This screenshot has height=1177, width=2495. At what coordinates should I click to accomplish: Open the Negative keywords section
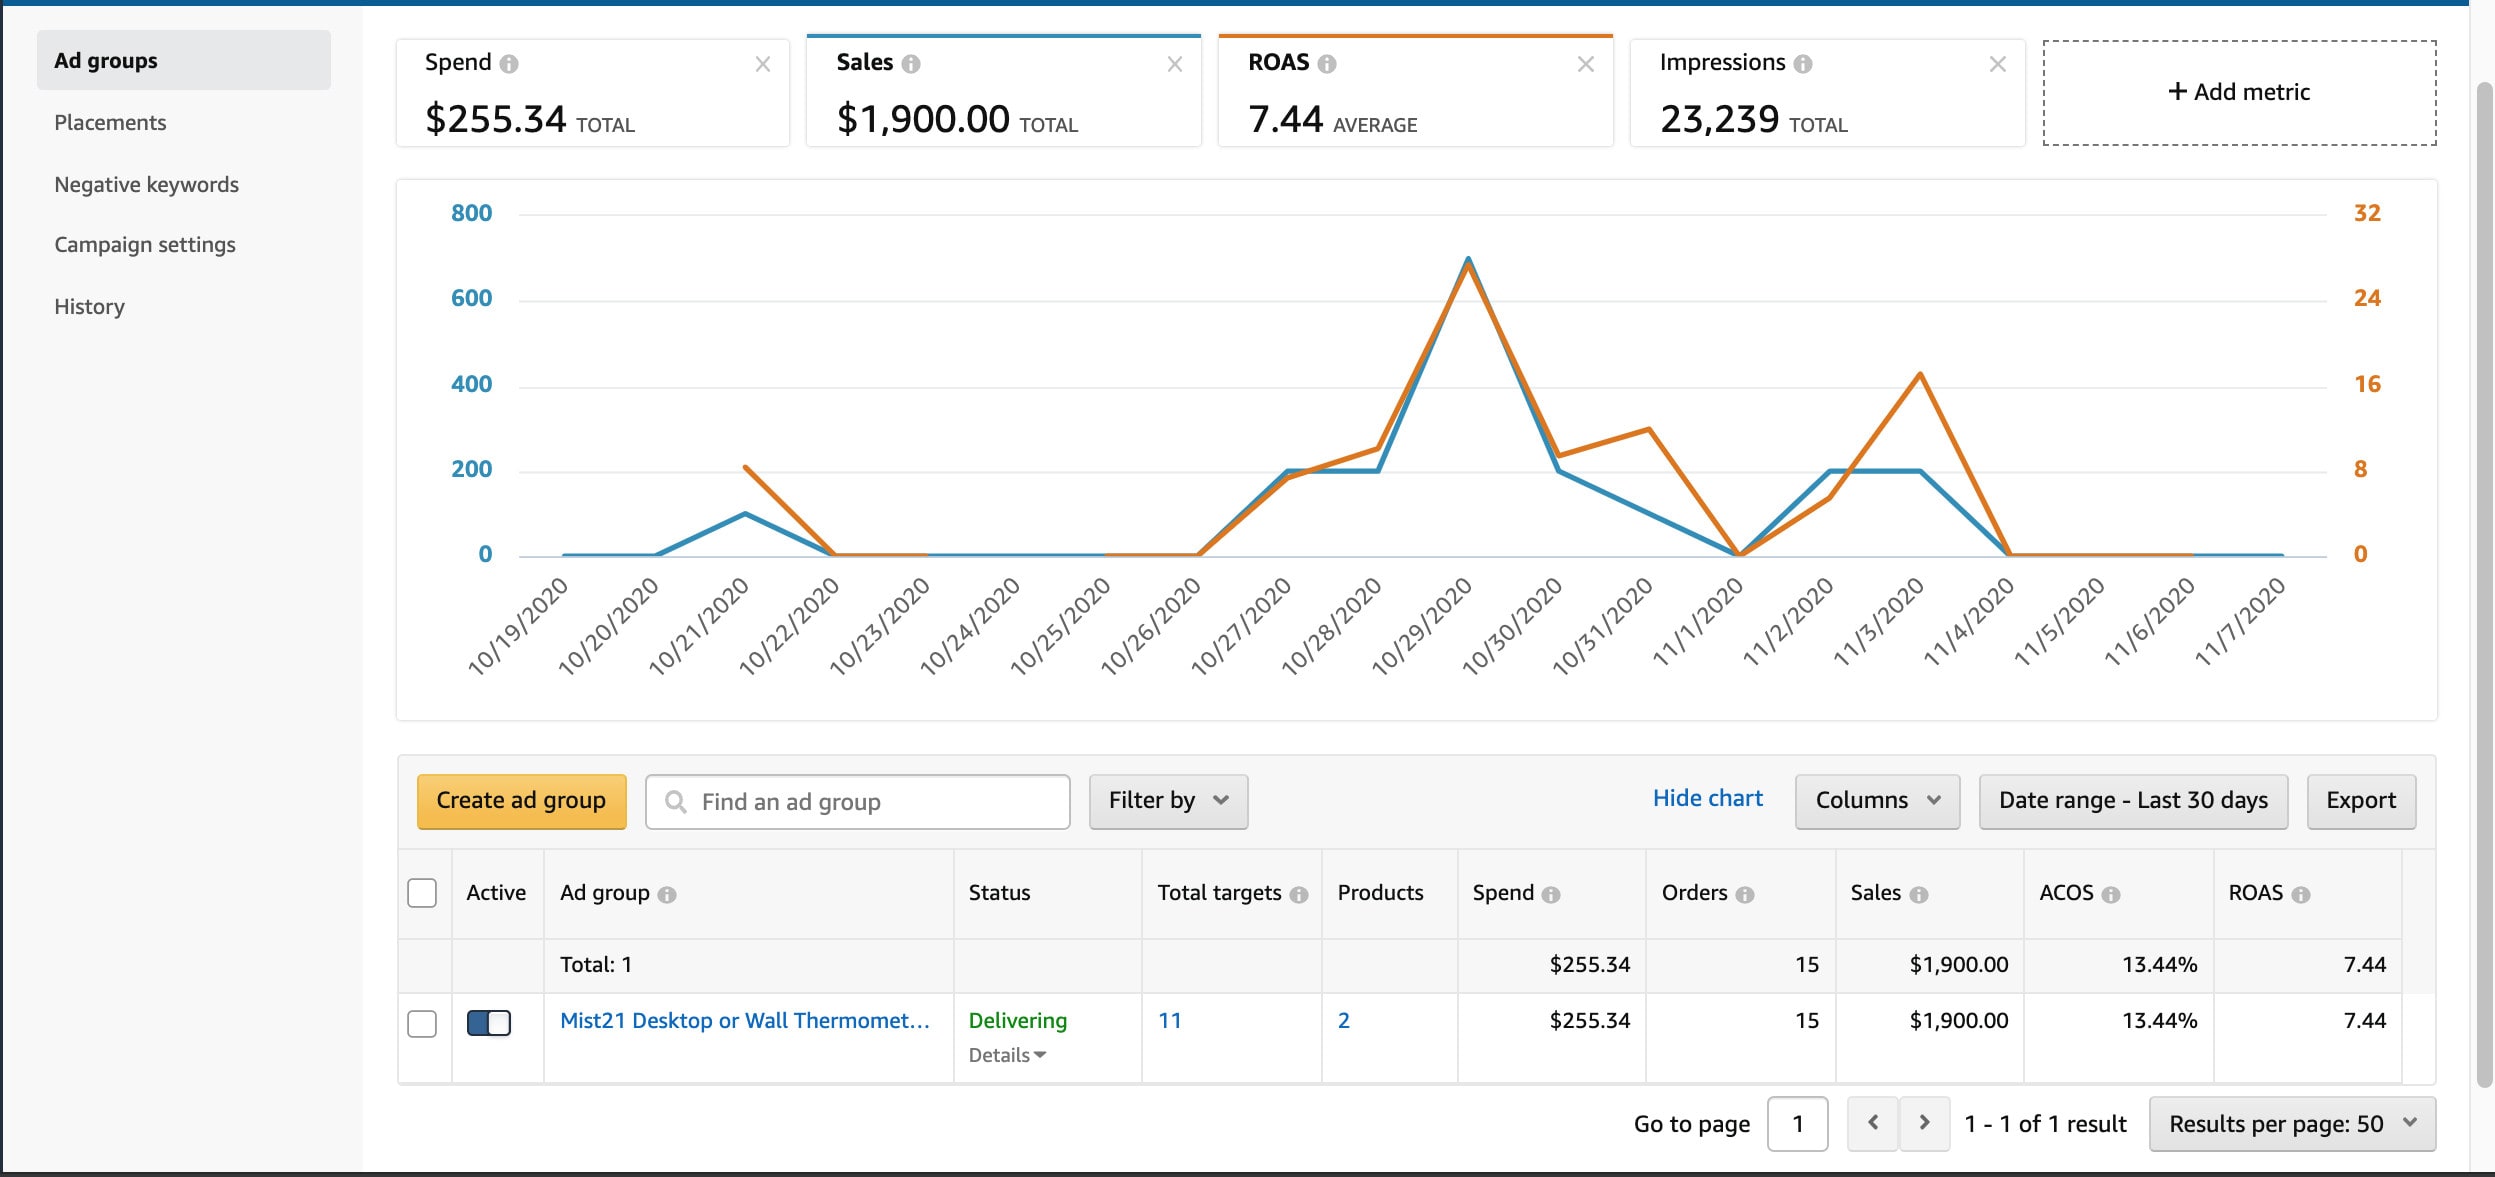coord(146,184)
